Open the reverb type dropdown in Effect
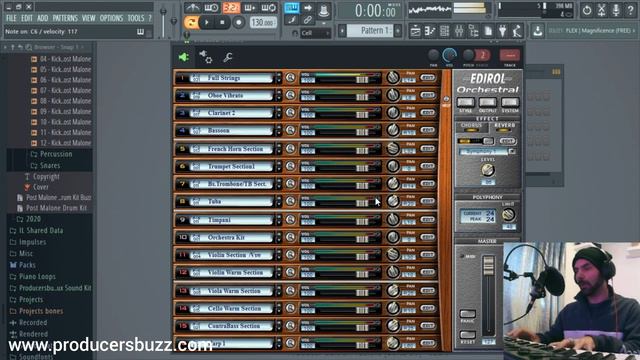 (x=512, y=151)
